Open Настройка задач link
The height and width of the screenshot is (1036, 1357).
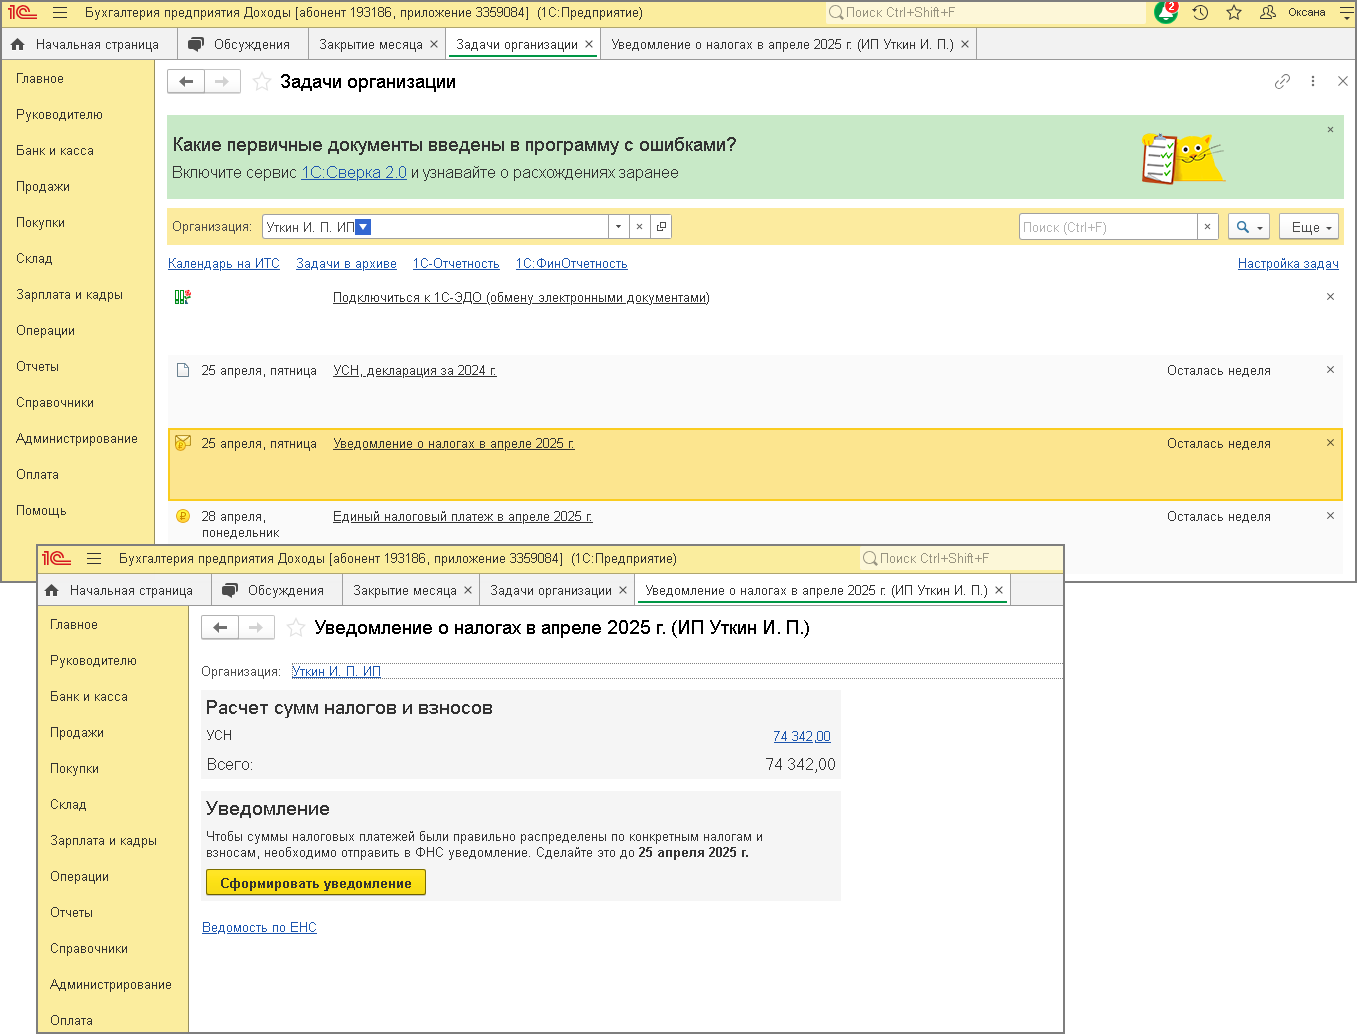pos(1288,264)
